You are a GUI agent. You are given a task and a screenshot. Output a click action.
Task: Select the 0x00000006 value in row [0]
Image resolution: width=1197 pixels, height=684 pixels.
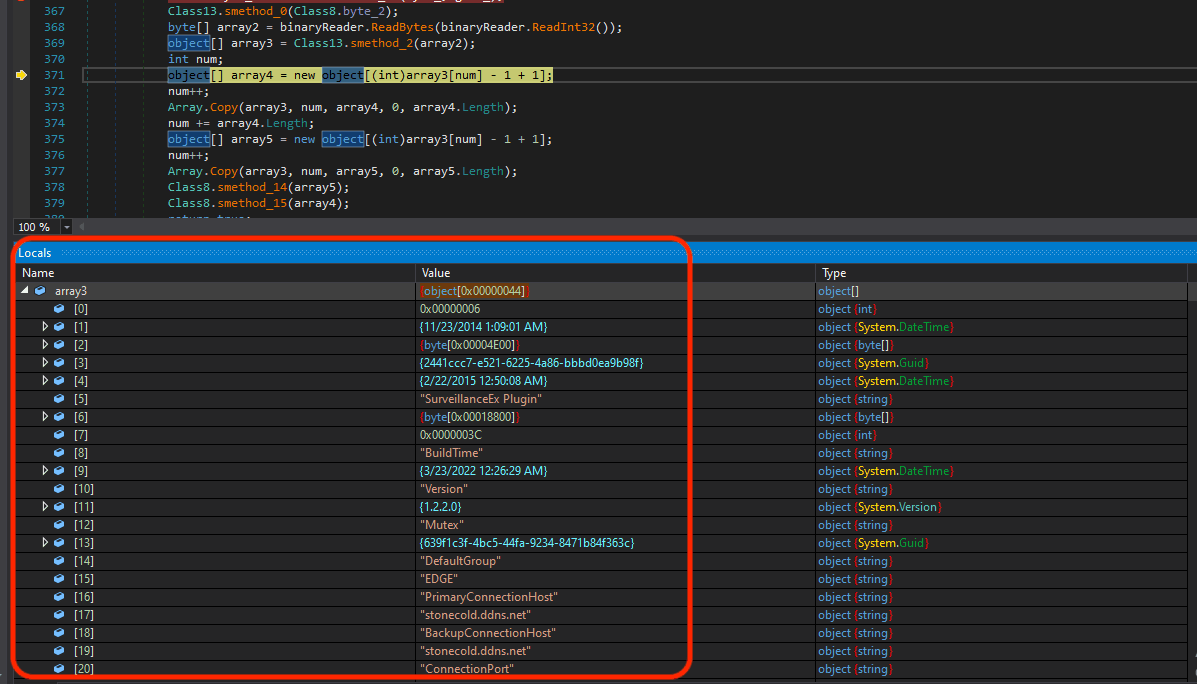pos(450,308)
